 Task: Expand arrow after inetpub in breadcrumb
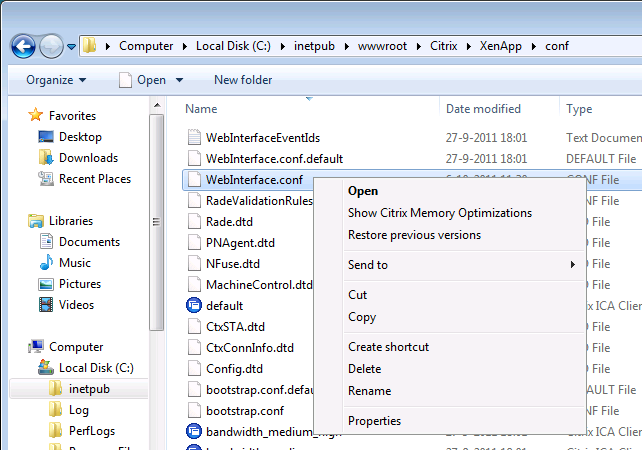[x=346, y=46]
